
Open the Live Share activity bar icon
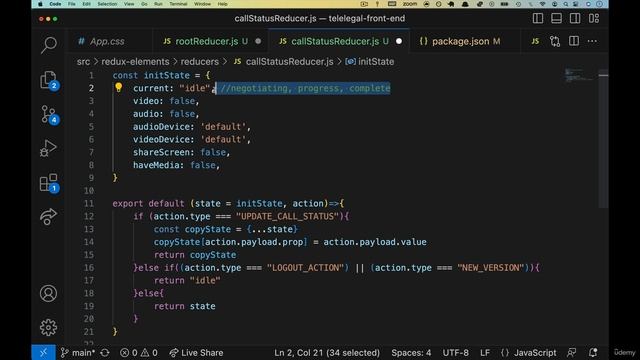[x=48, y=217]
